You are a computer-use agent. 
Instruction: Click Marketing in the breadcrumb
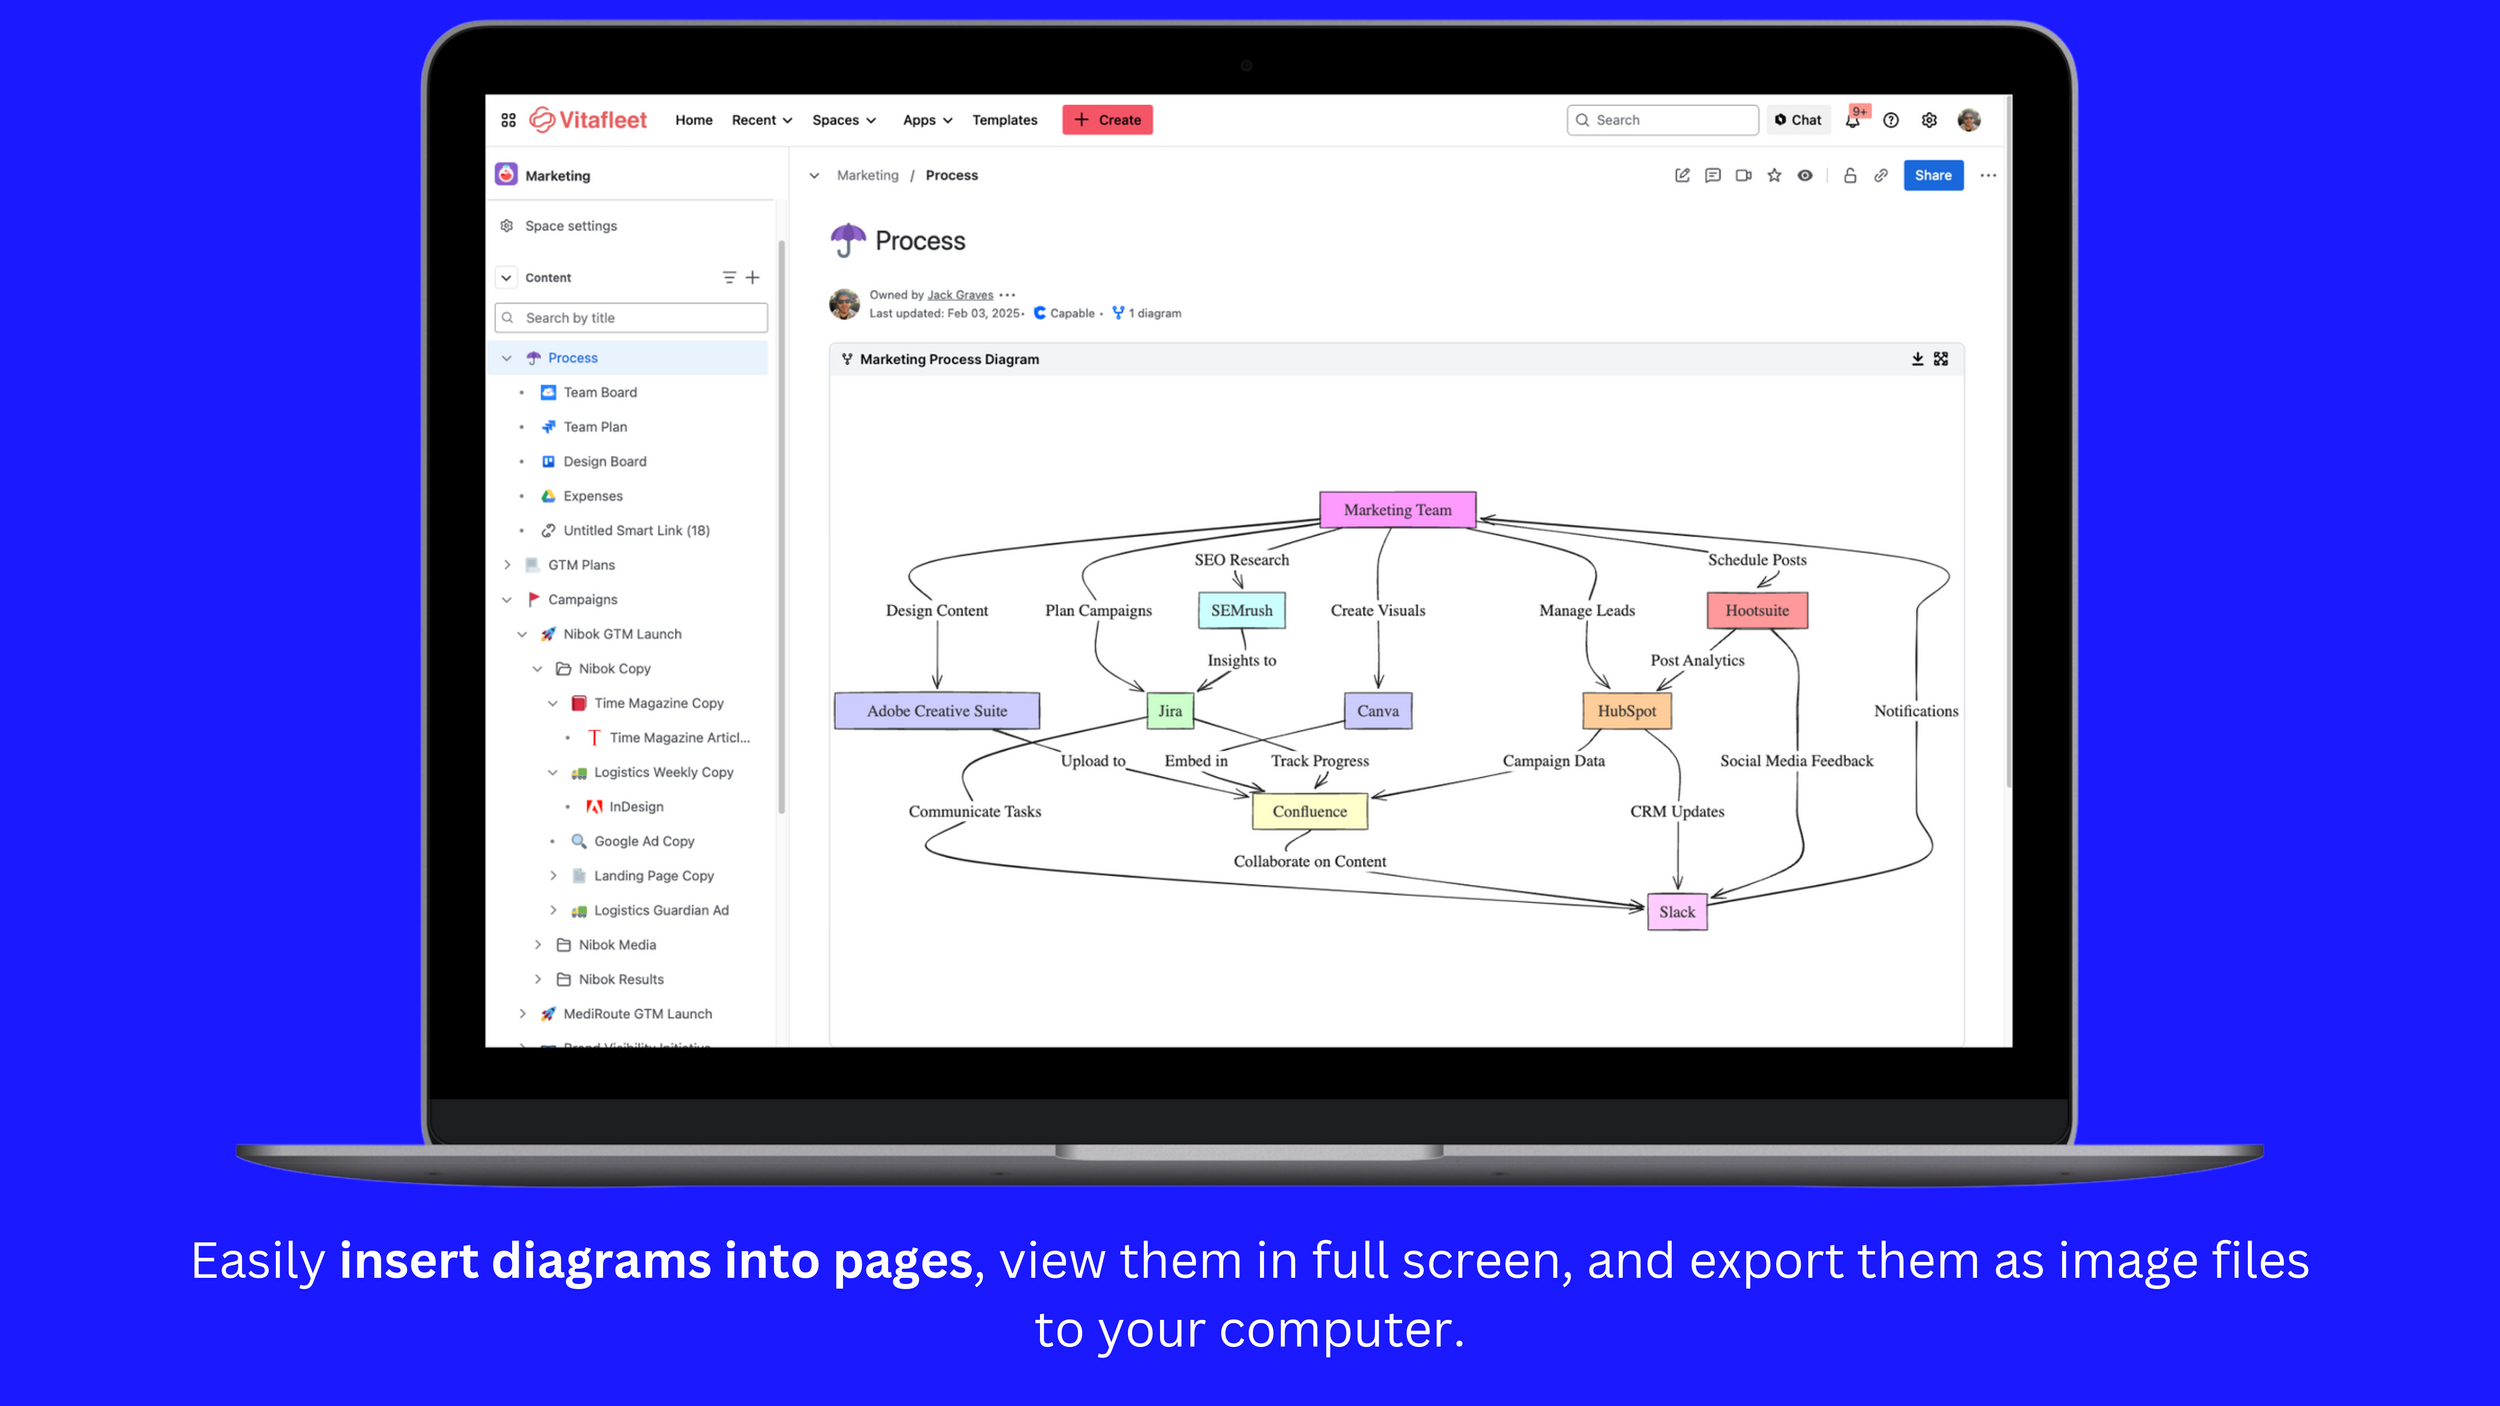tap(867, 175)
